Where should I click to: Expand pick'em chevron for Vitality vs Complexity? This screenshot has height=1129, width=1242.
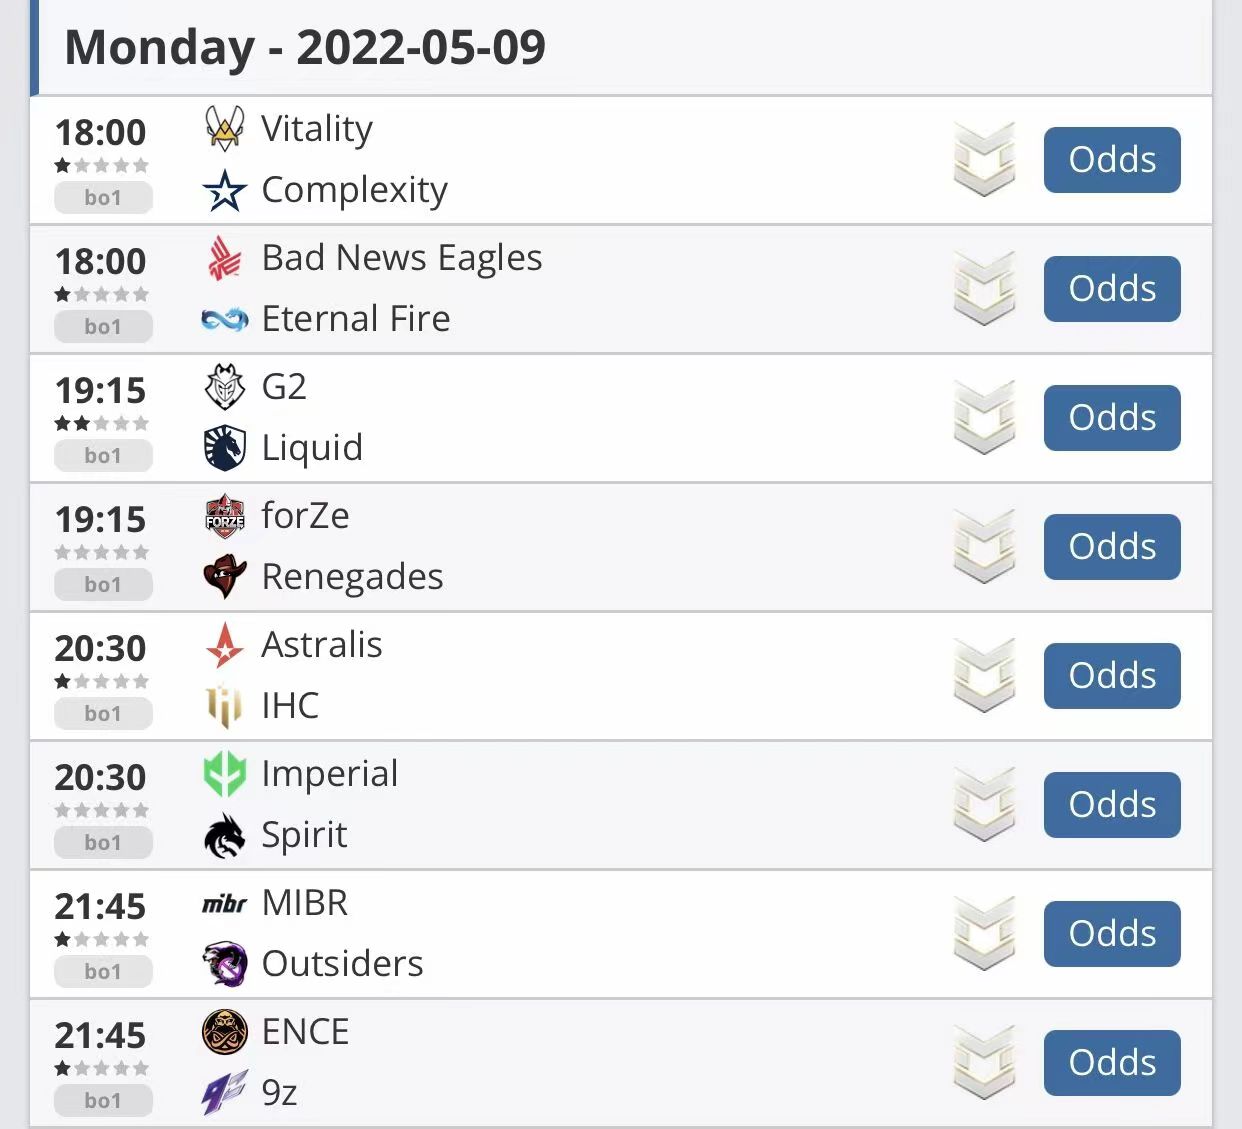(984, 160)
